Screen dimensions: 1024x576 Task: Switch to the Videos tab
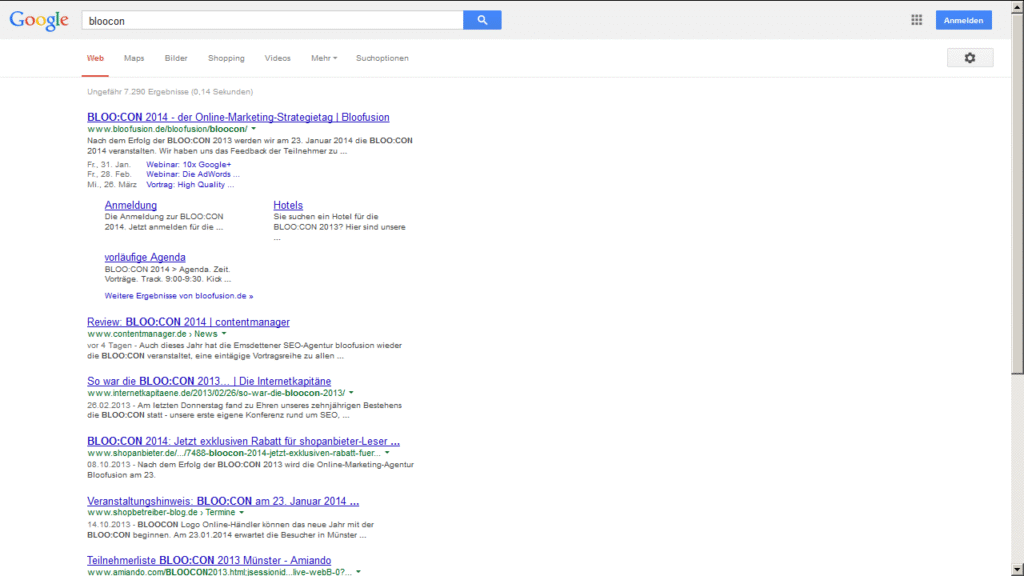[277, 58]
